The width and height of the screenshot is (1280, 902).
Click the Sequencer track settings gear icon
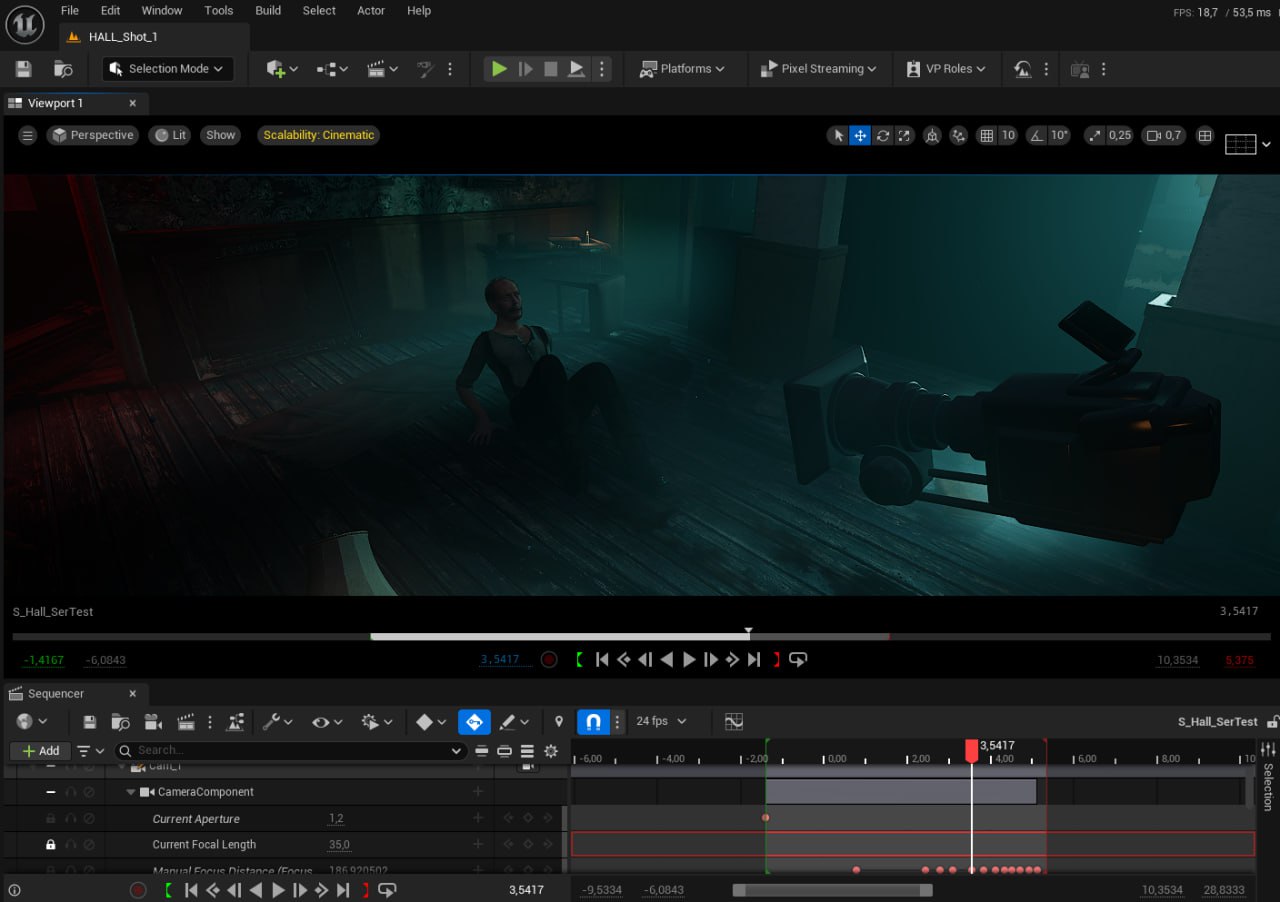[551, 751]
